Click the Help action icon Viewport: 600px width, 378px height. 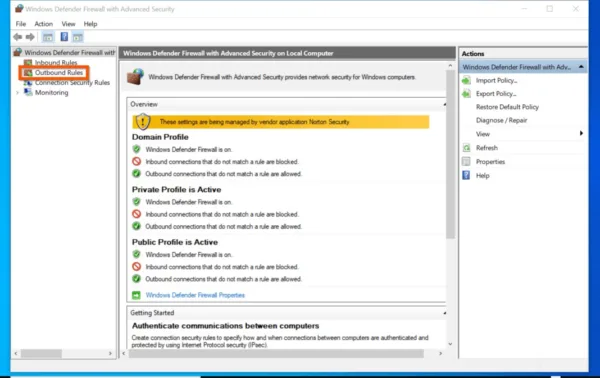click(466, 175)
